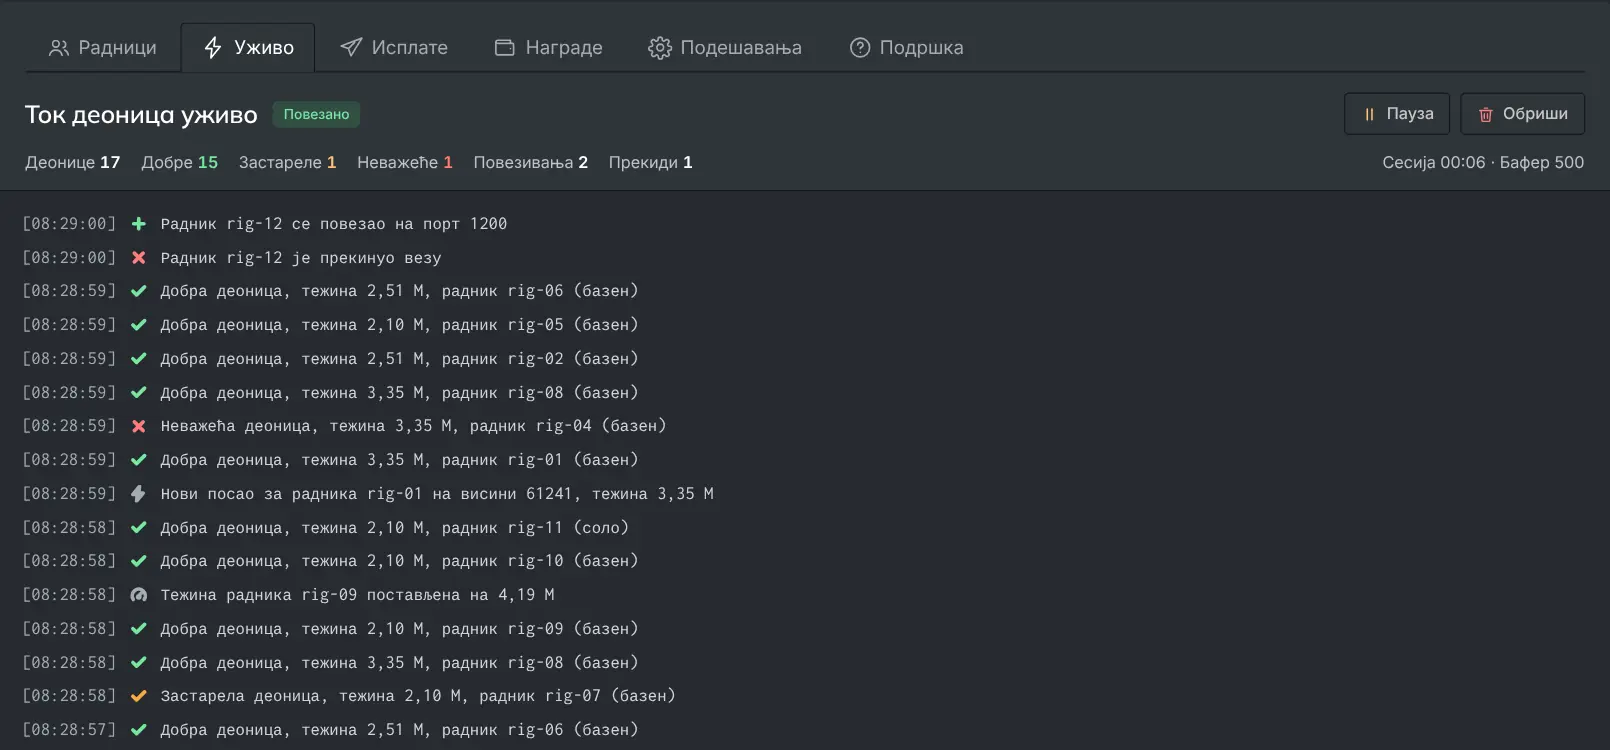Click the check icon on the rig-05 share row
1610x750 pixels.
click(139, 325)
